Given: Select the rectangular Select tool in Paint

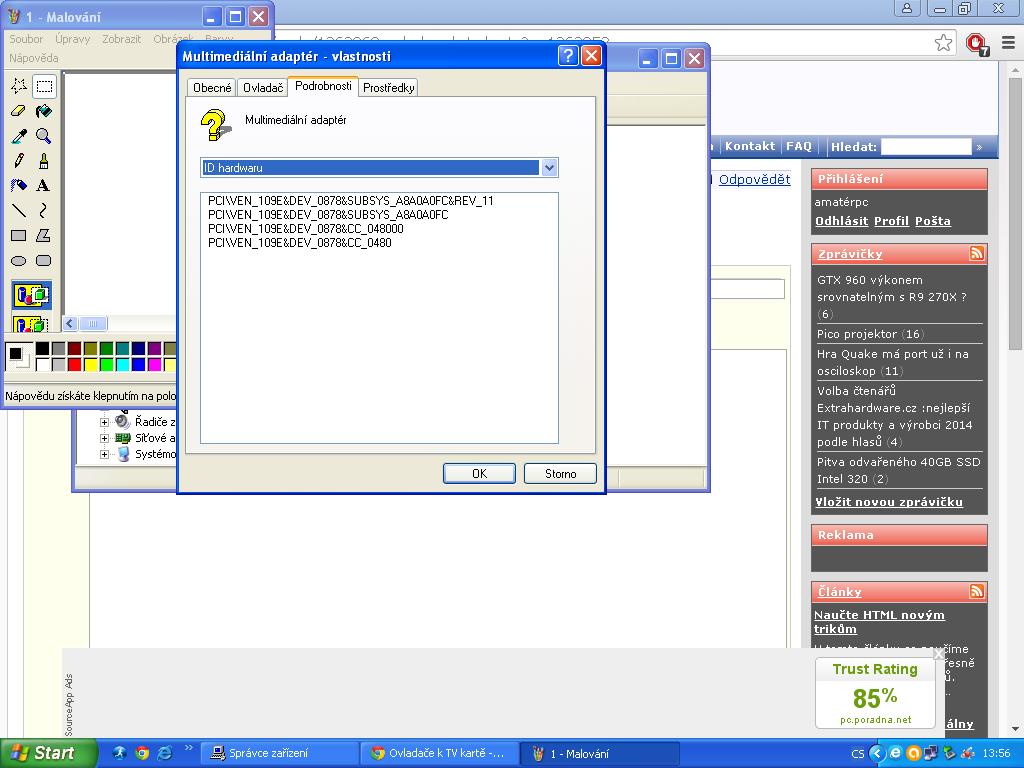Looking at the screenshot, I should 44,86.
